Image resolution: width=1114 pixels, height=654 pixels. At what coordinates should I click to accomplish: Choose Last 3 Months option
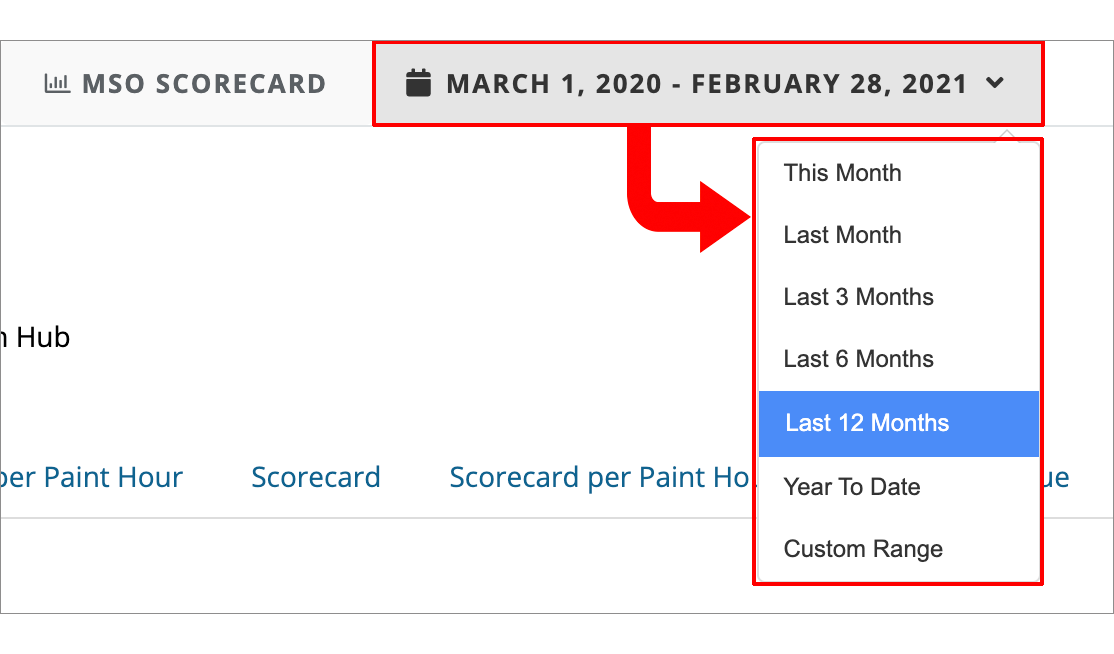(x=857, y=297)
